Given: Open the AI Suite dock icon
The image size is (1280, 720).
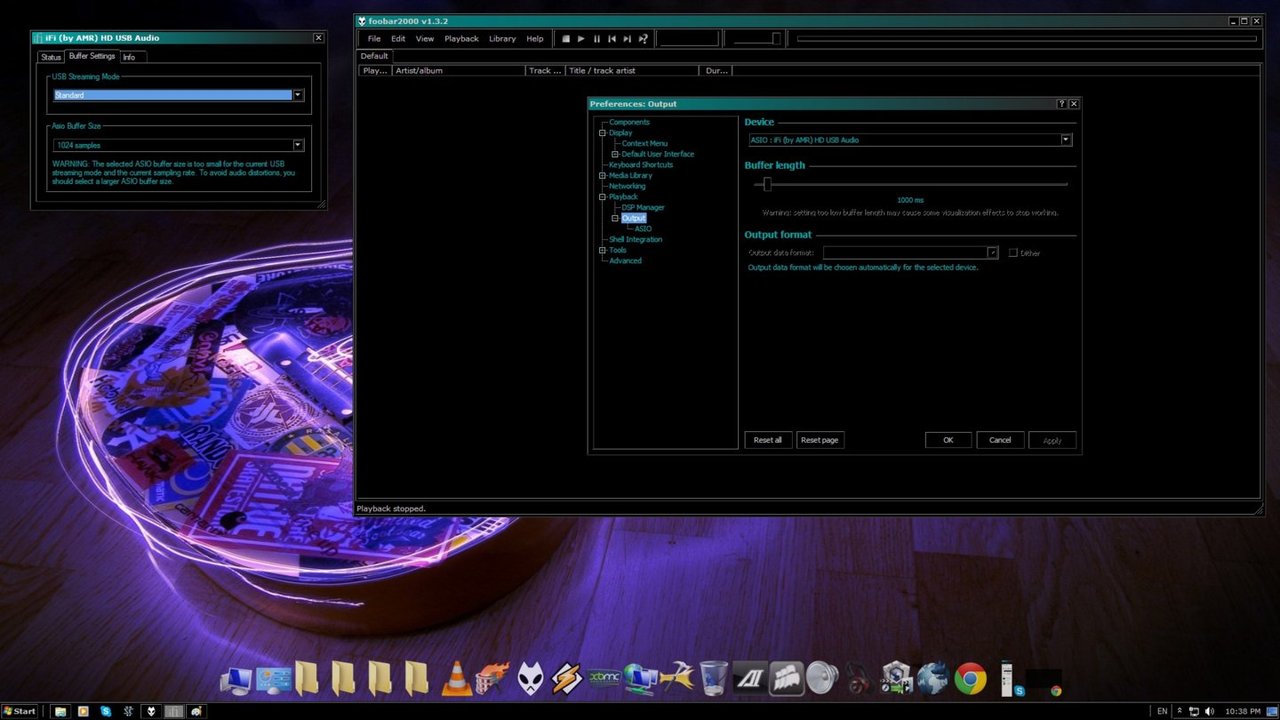Looking at the screenshot, I should point(749,678).
